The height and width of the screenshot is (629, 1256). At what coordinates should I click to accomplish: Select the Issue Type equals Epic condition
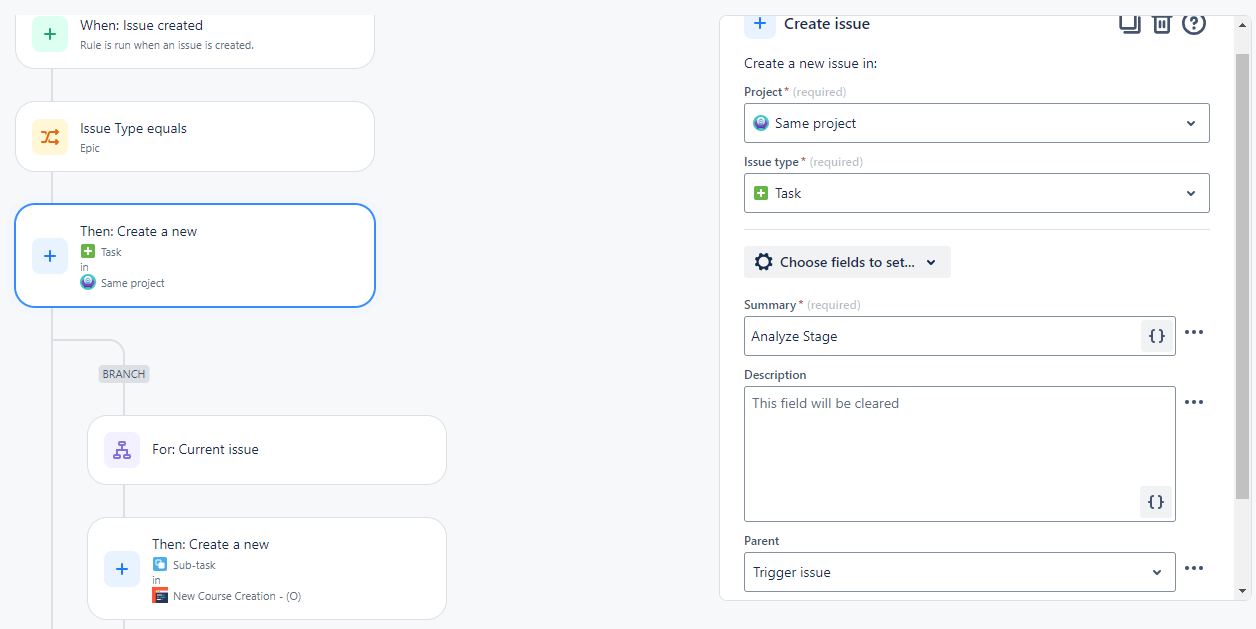[x=195, y=137]
